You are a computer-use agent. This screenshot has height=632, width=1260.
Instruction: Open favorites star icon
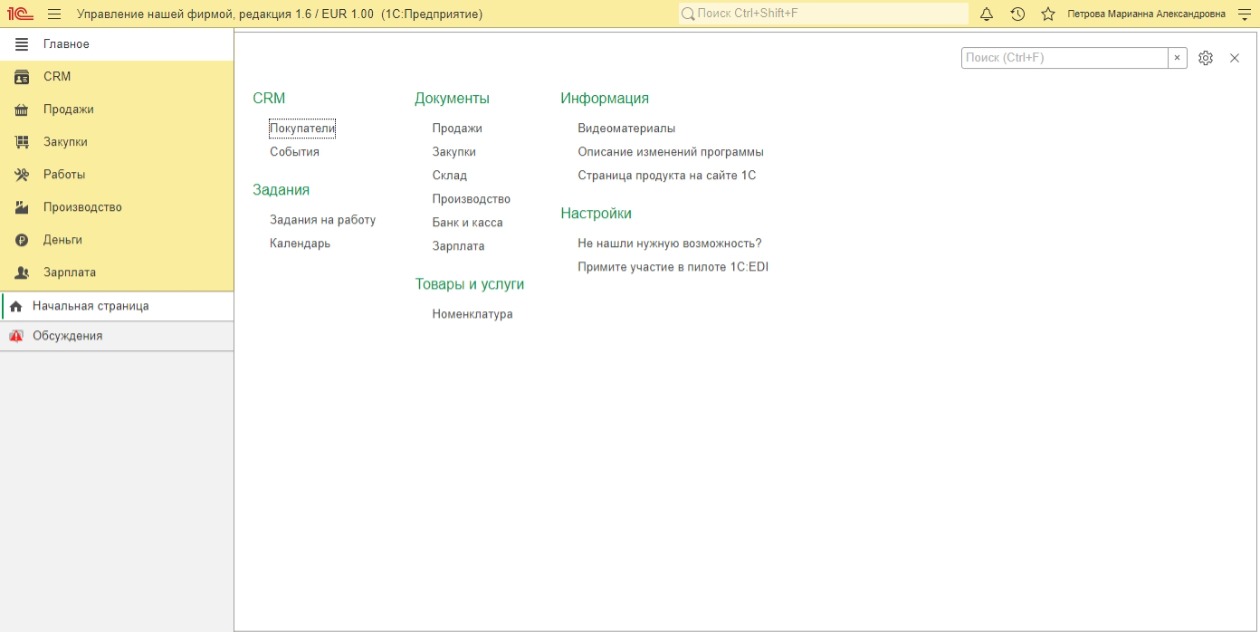coord(1048,14)
